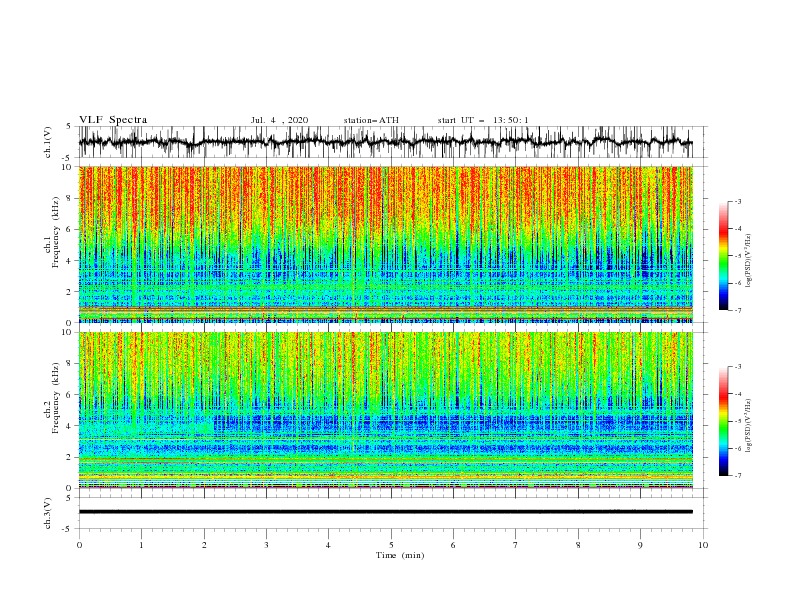Click the ch.1 voltage waveform trace

coord(386,142)
